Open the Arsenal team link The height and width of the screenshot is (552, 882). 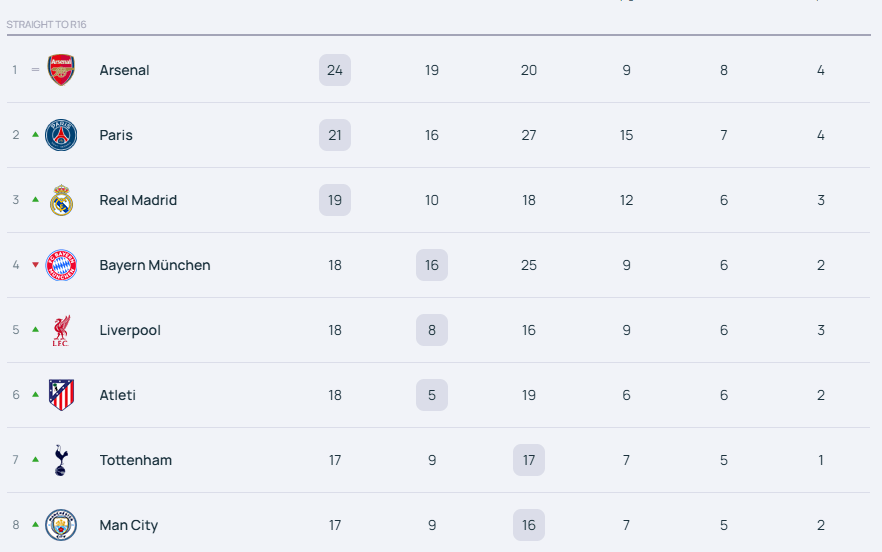coord(124,70)
